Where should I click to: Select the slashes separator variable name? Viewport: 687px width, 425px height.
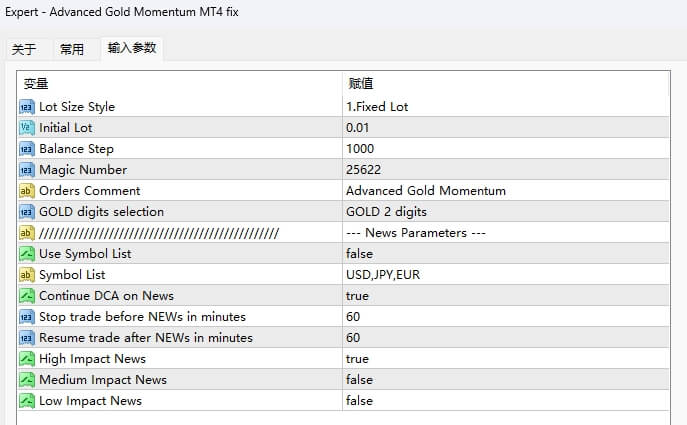159,233
